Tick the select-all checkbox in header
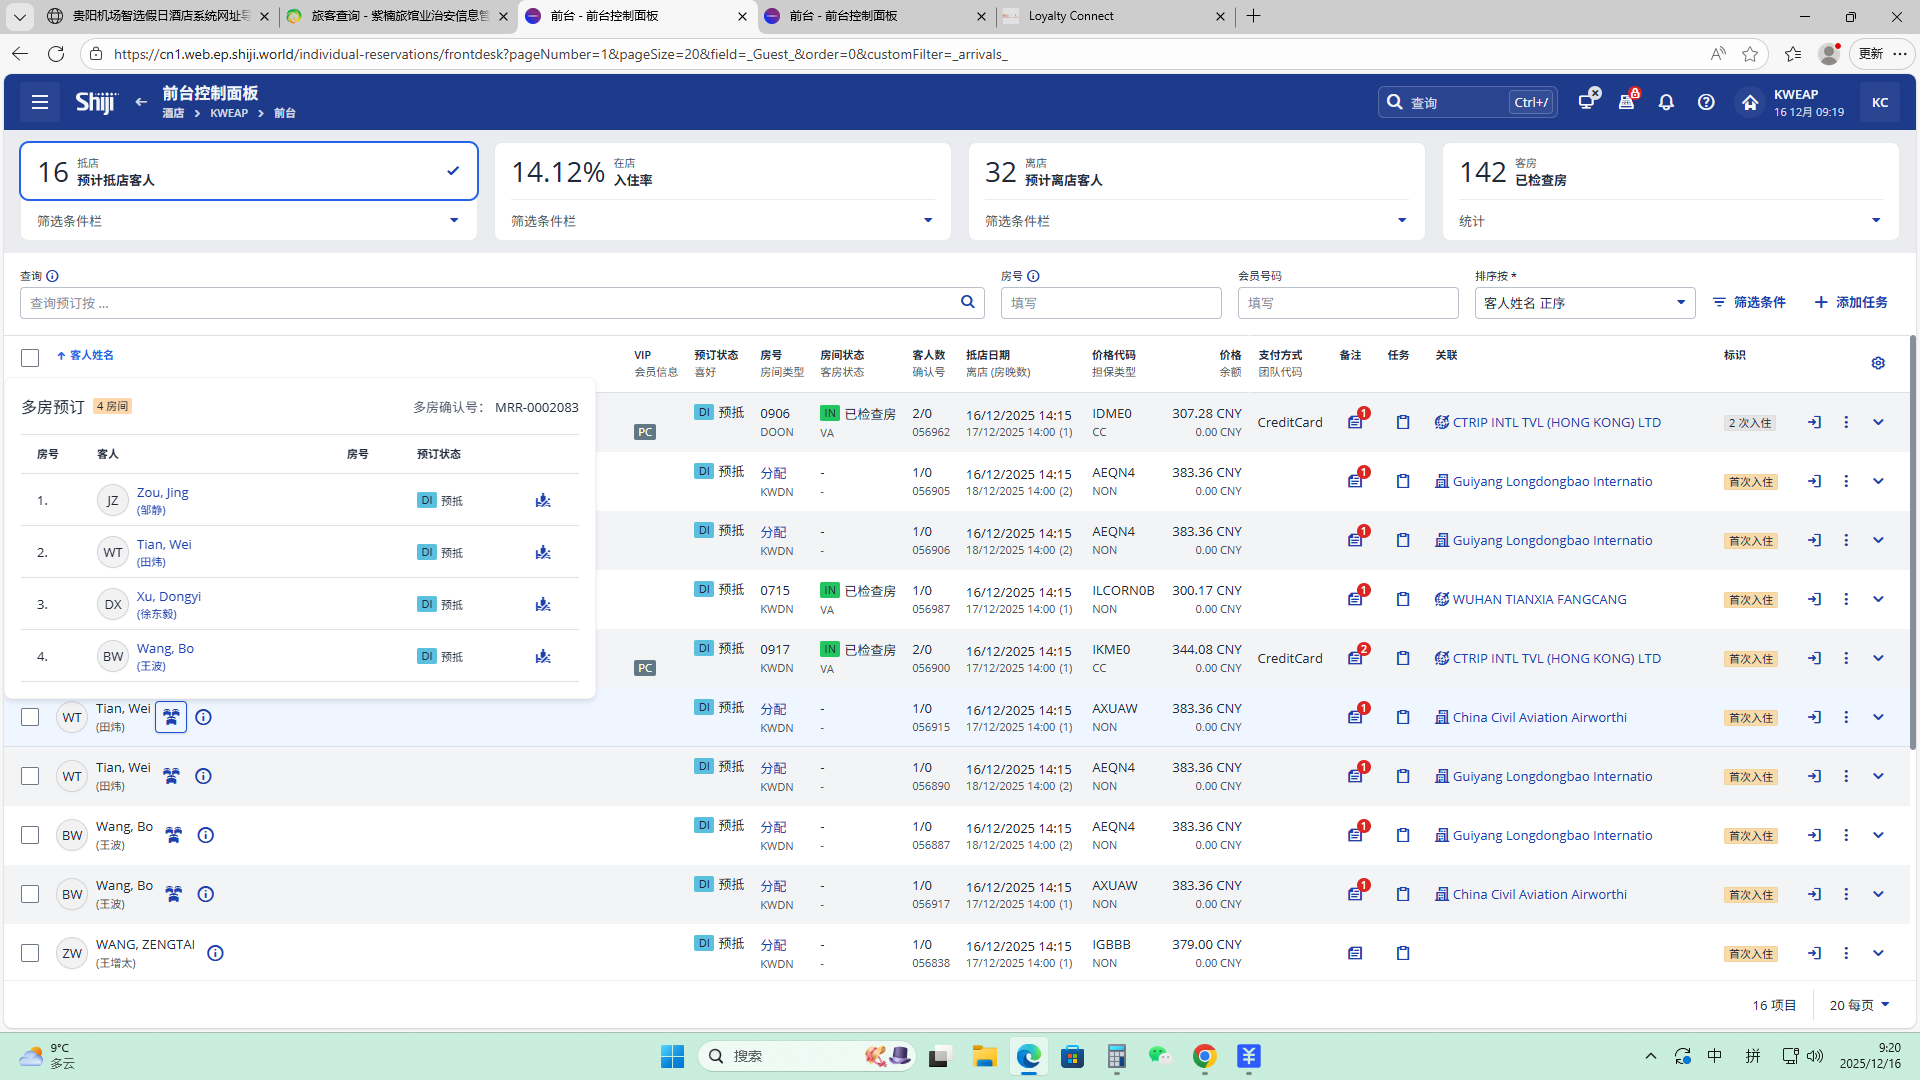This screenshot has height=1080, width=1920. coord(30,357)
